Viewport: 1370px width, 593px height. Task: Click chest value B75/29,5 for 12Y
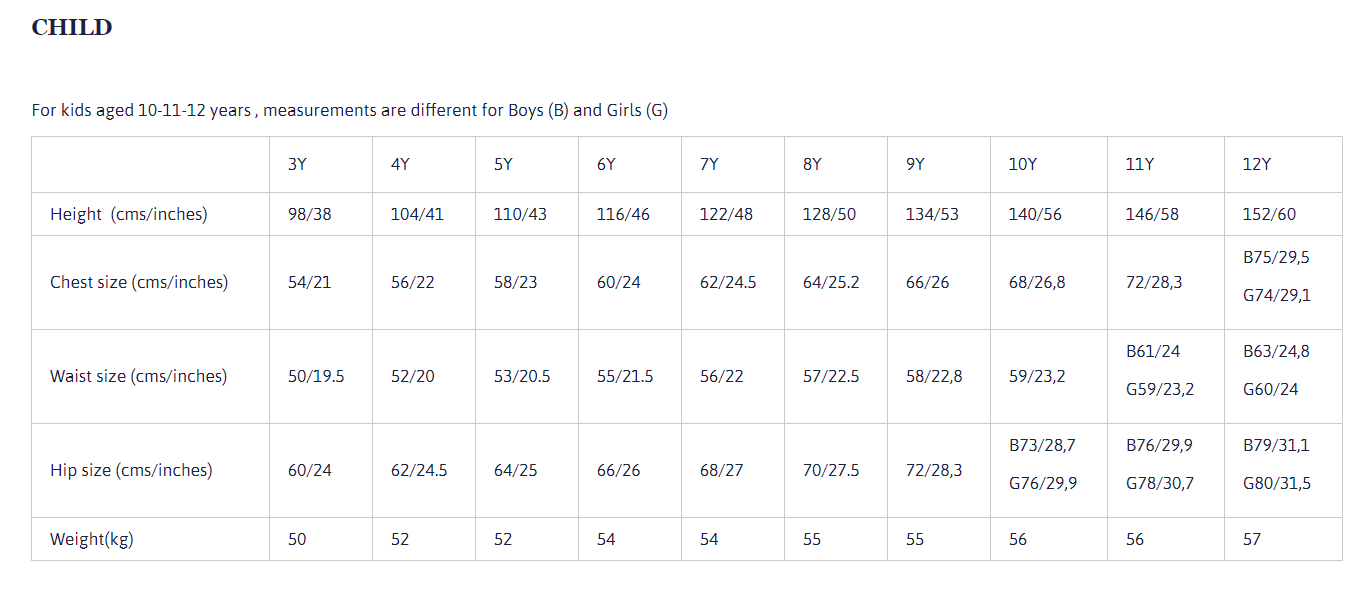(x=1276, y=257)
